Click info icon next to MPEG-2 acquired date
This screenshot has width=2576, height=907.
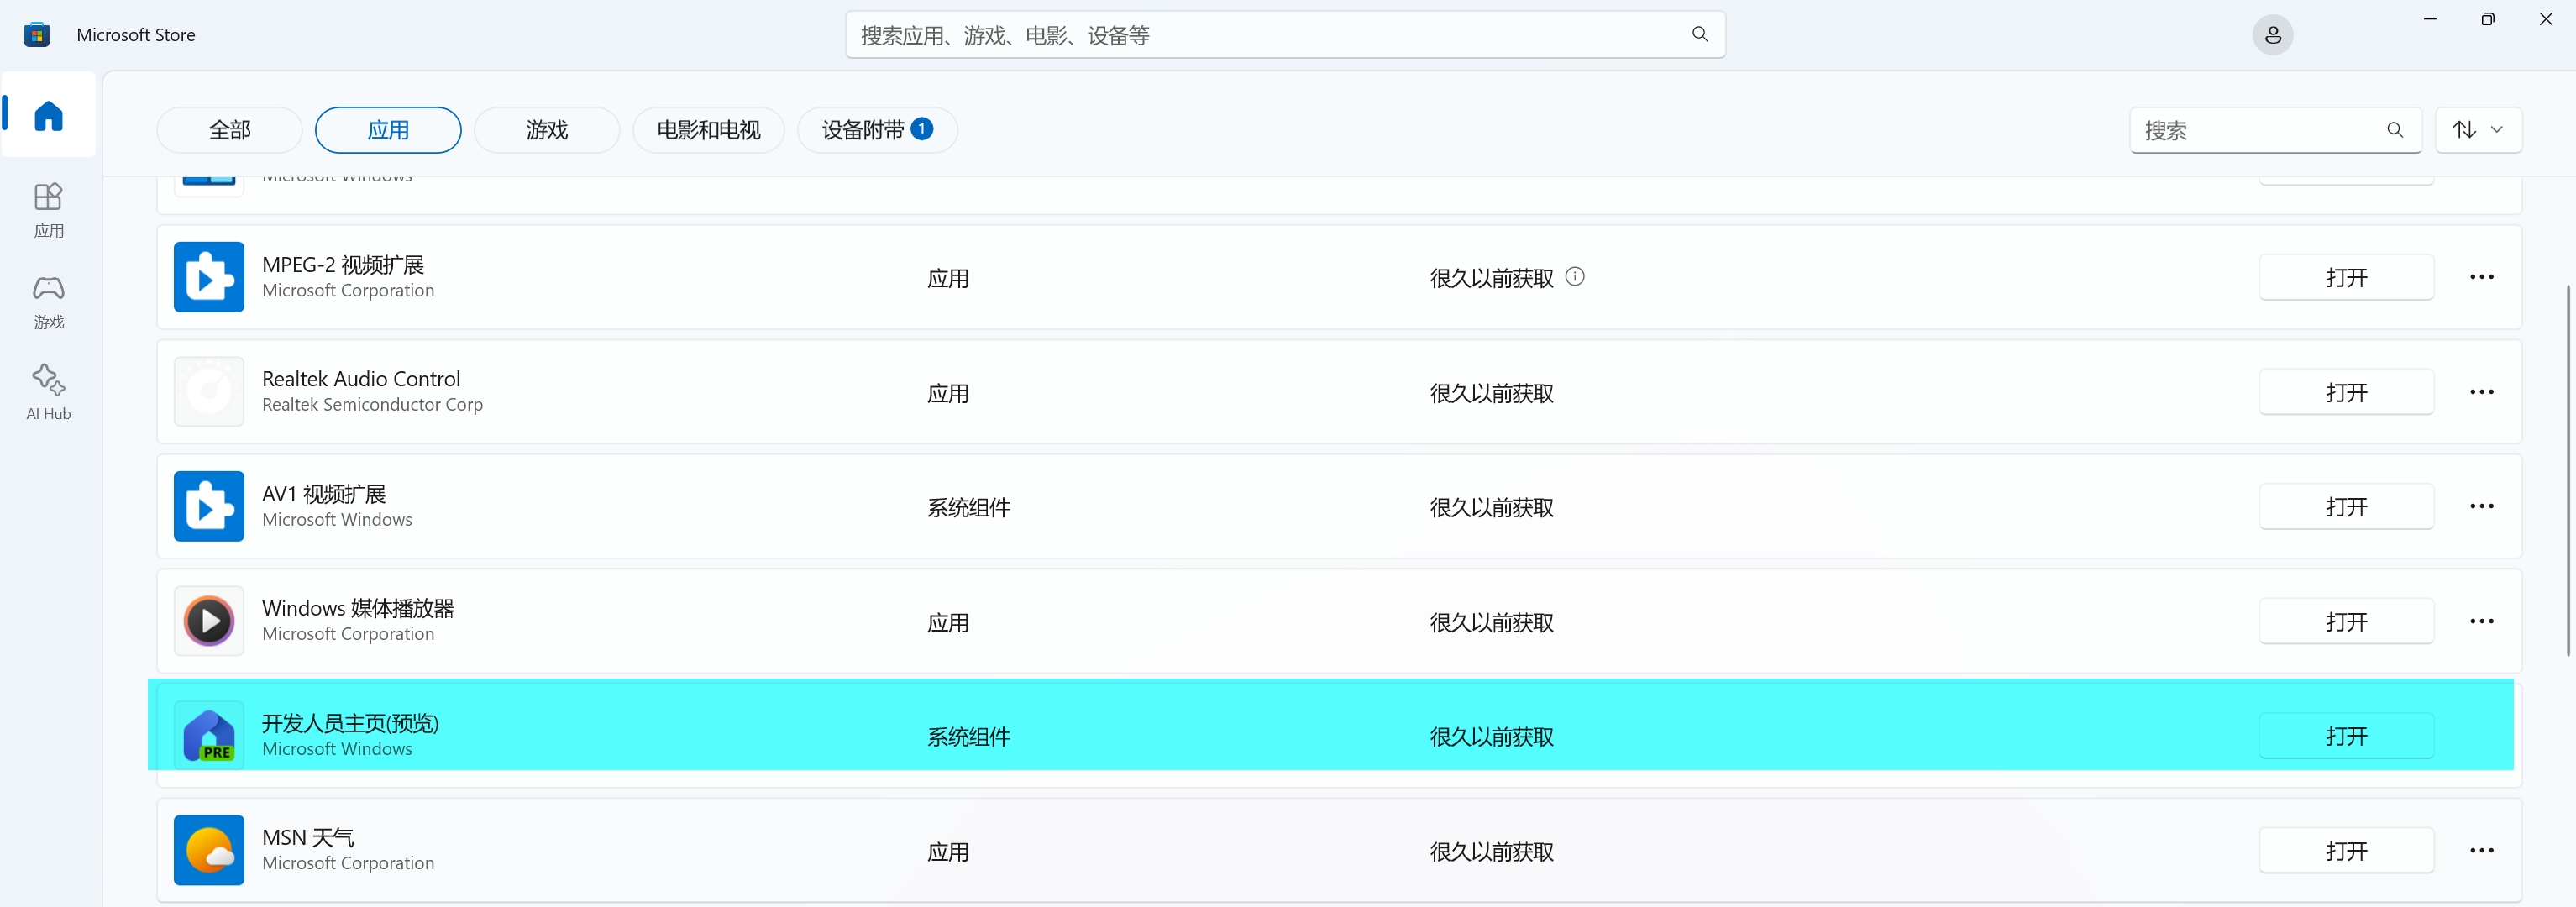point(1575,276)
